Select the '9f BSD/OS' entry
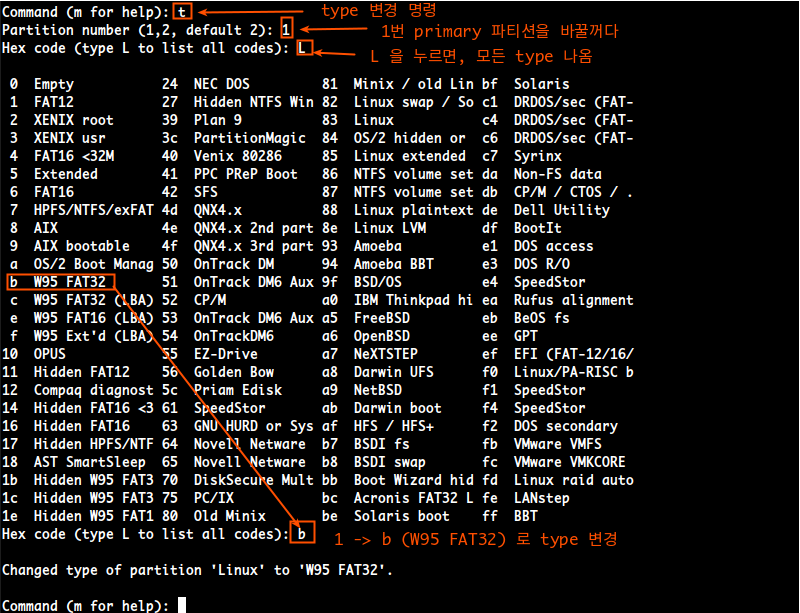This screenshot has width=800, height=613. pyautogui.click(x=362, y=282)
